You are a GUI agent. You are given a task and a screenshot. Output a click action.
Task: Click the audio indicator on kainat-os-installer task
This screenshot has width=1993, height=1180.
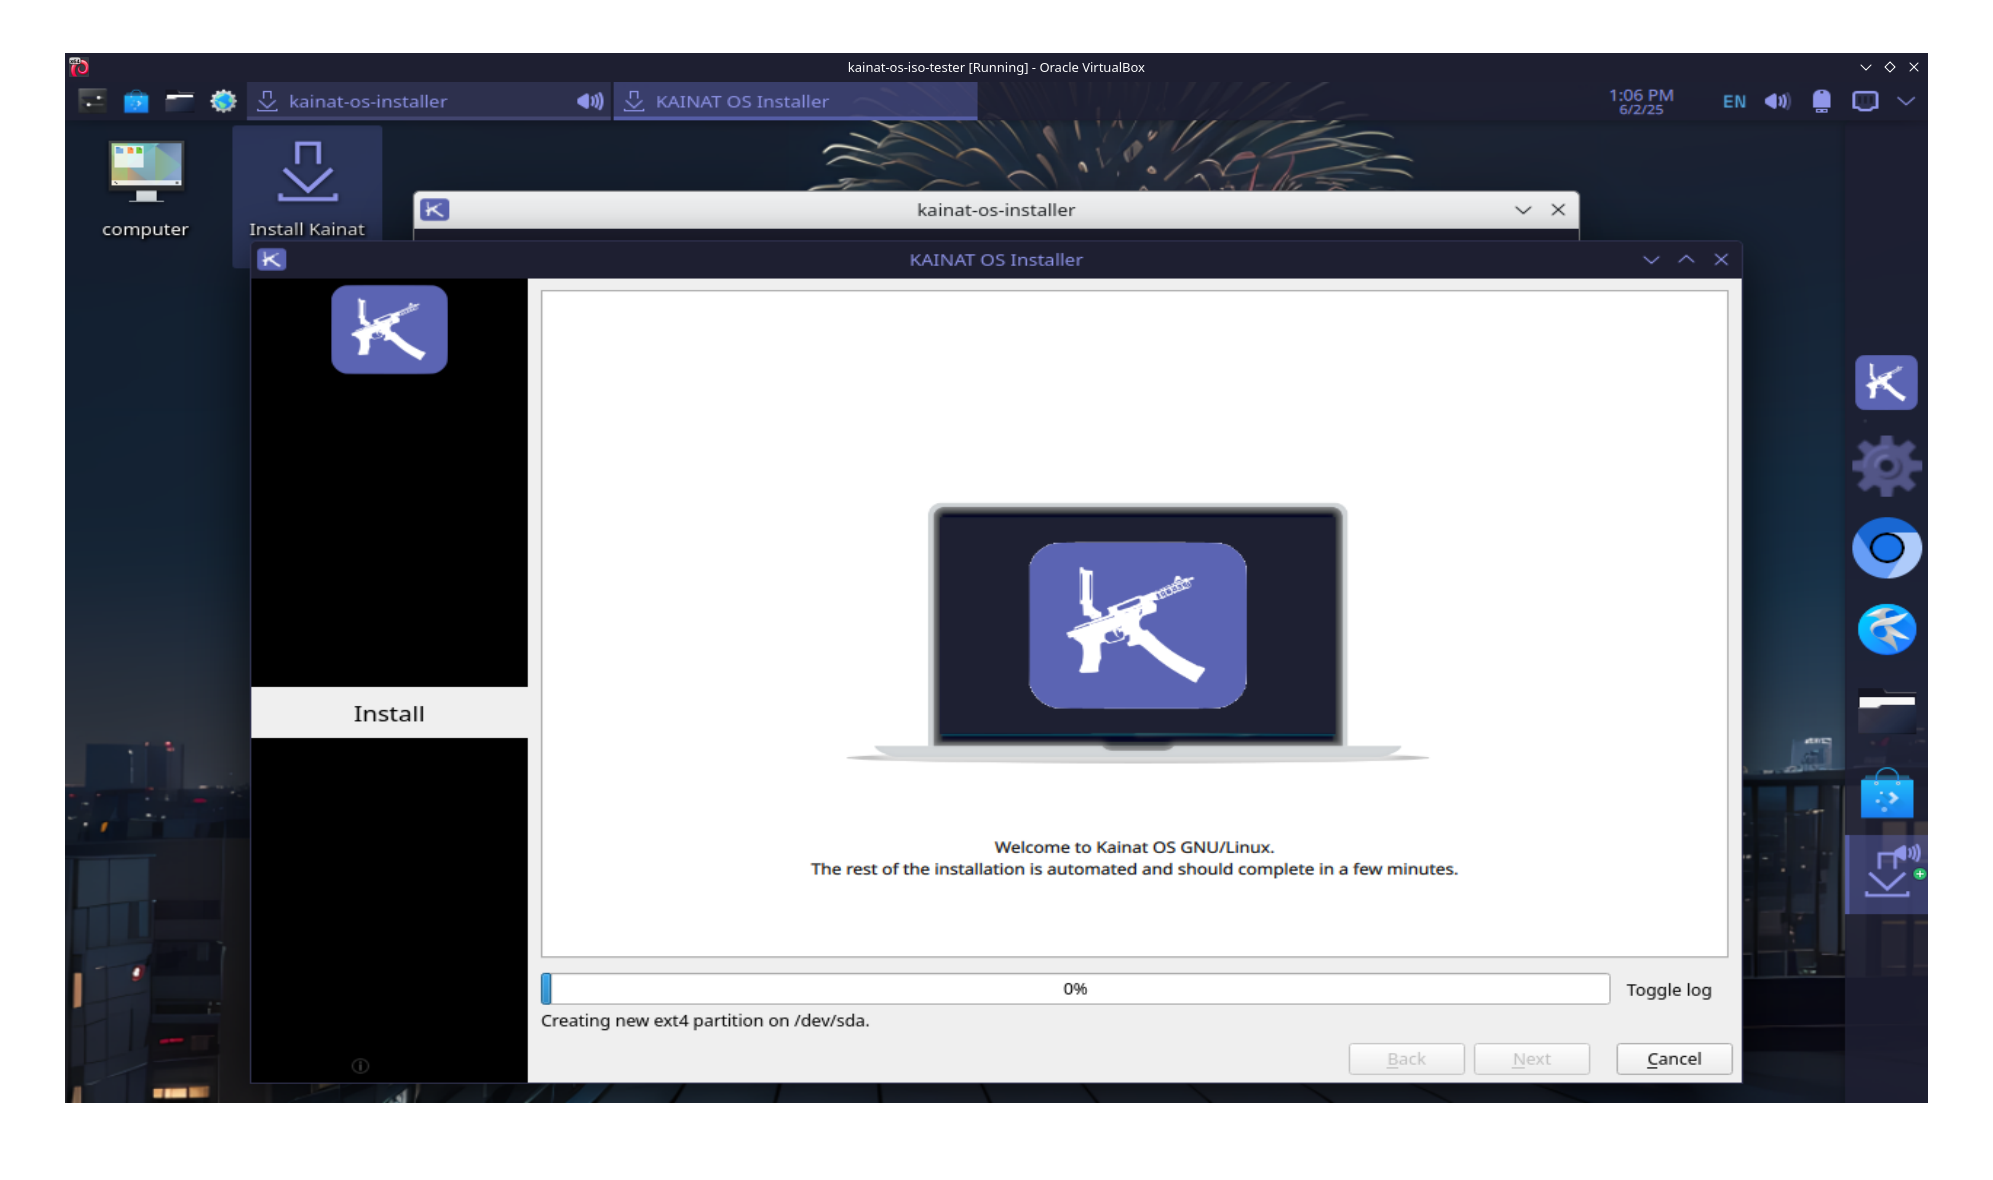590,101
